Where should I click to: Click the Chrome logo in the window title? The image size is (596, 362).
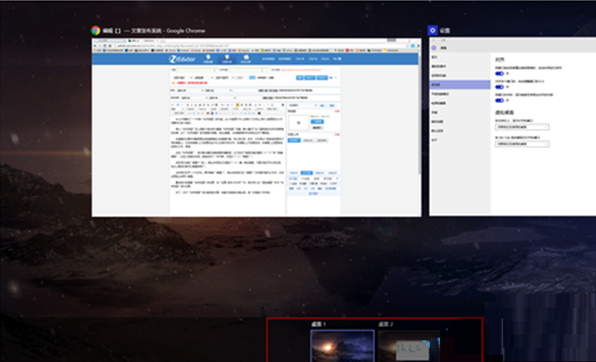pyautogui.click(x=95, y=30)
